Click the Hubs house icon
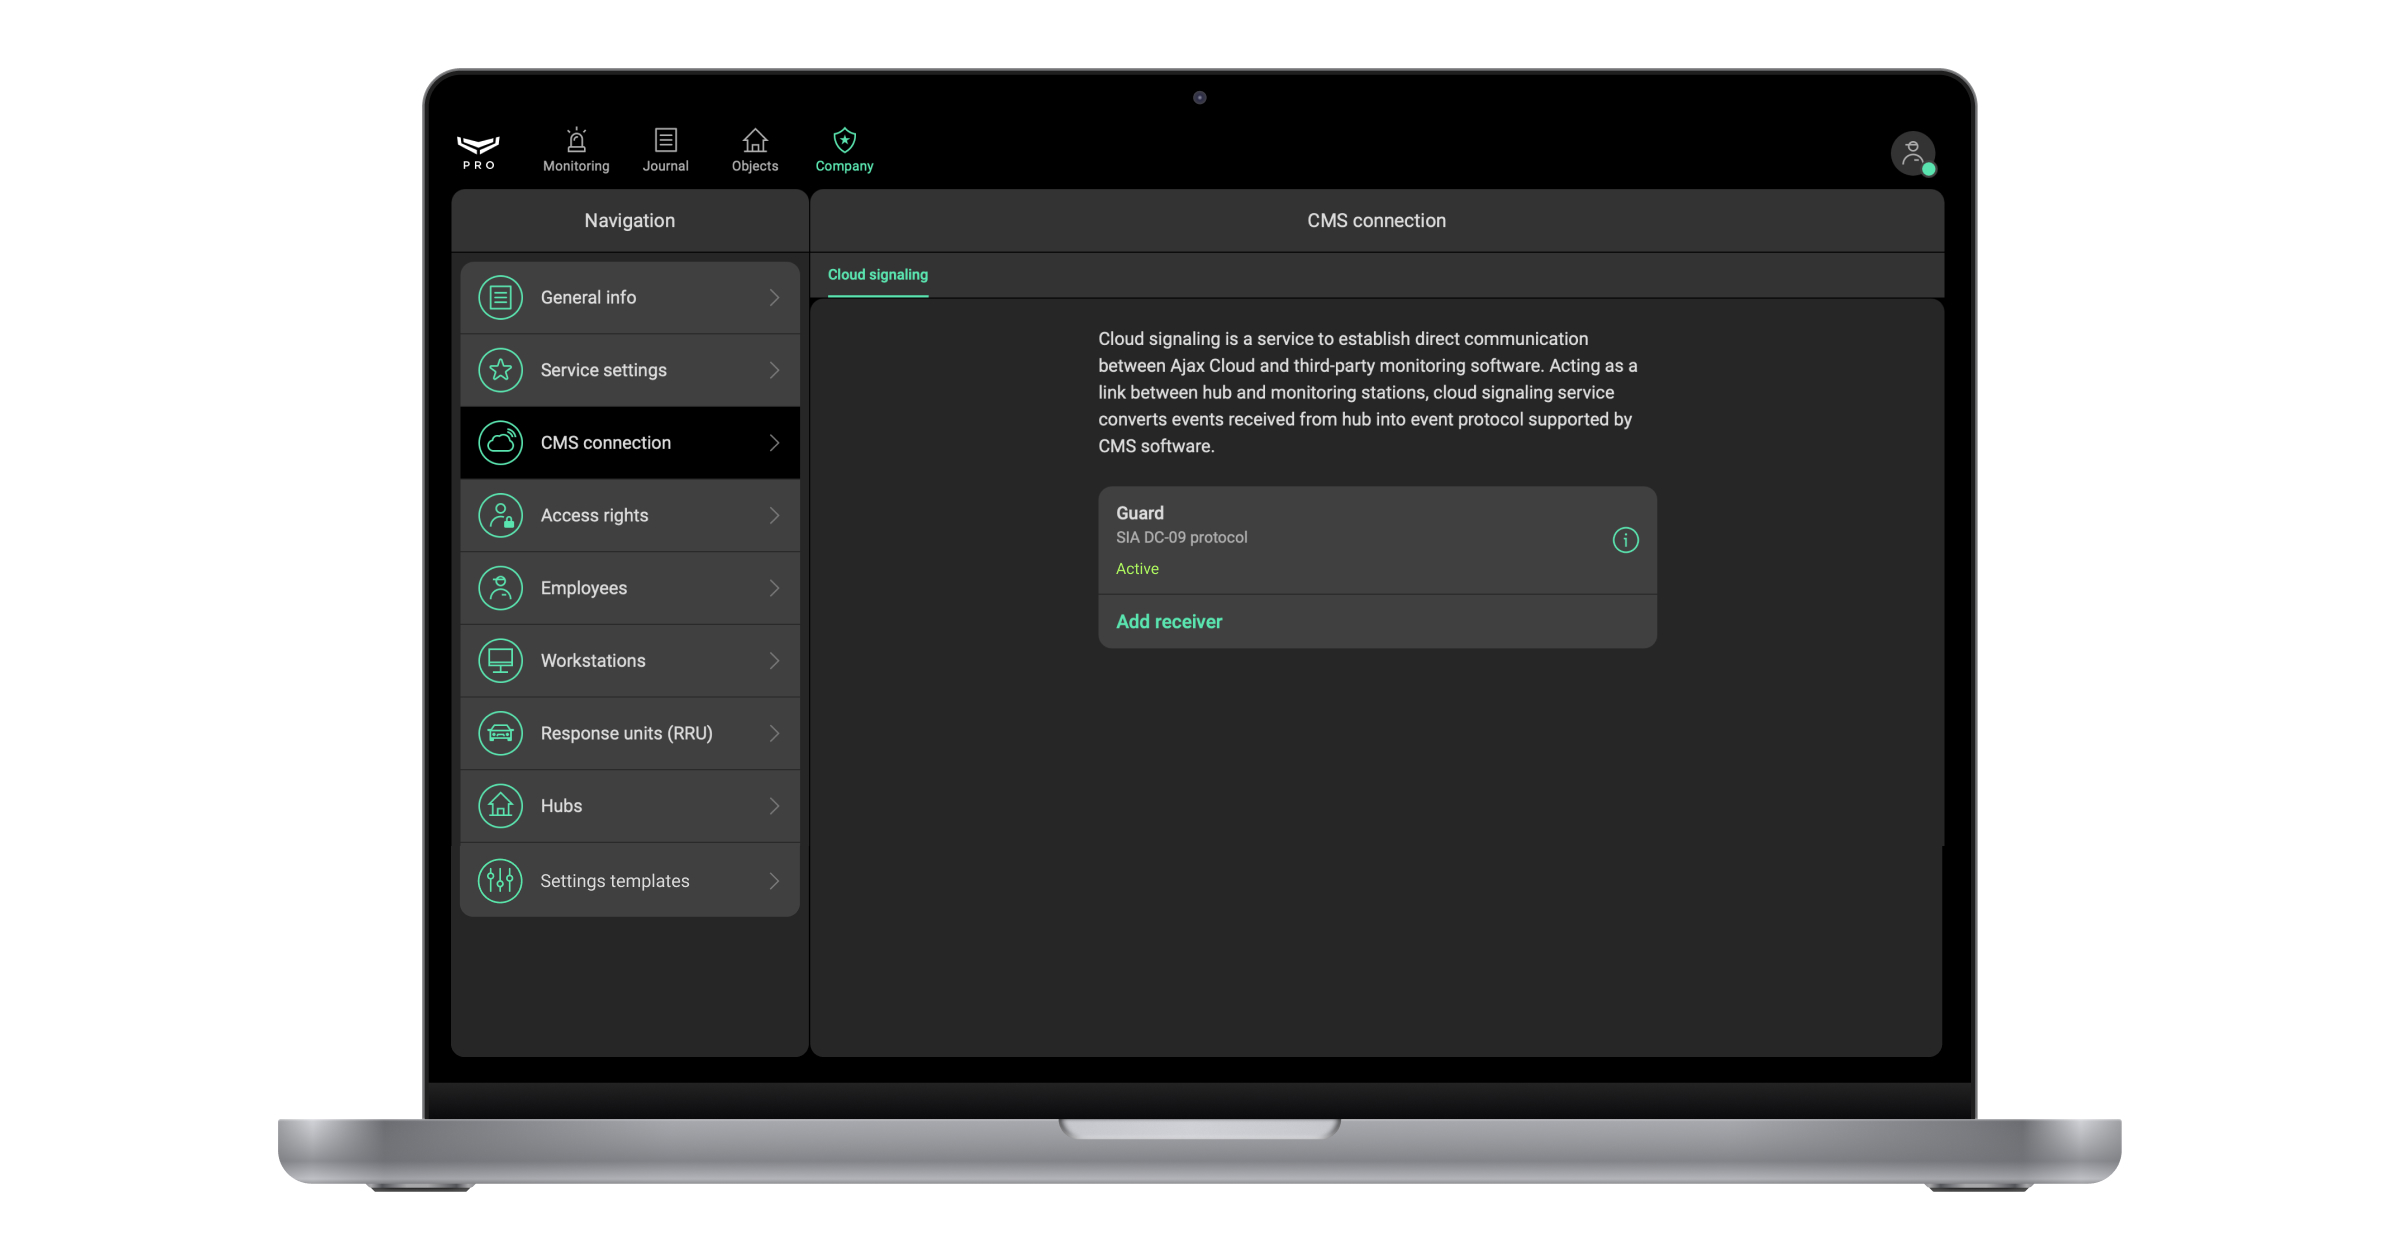 tap(501, 806)
